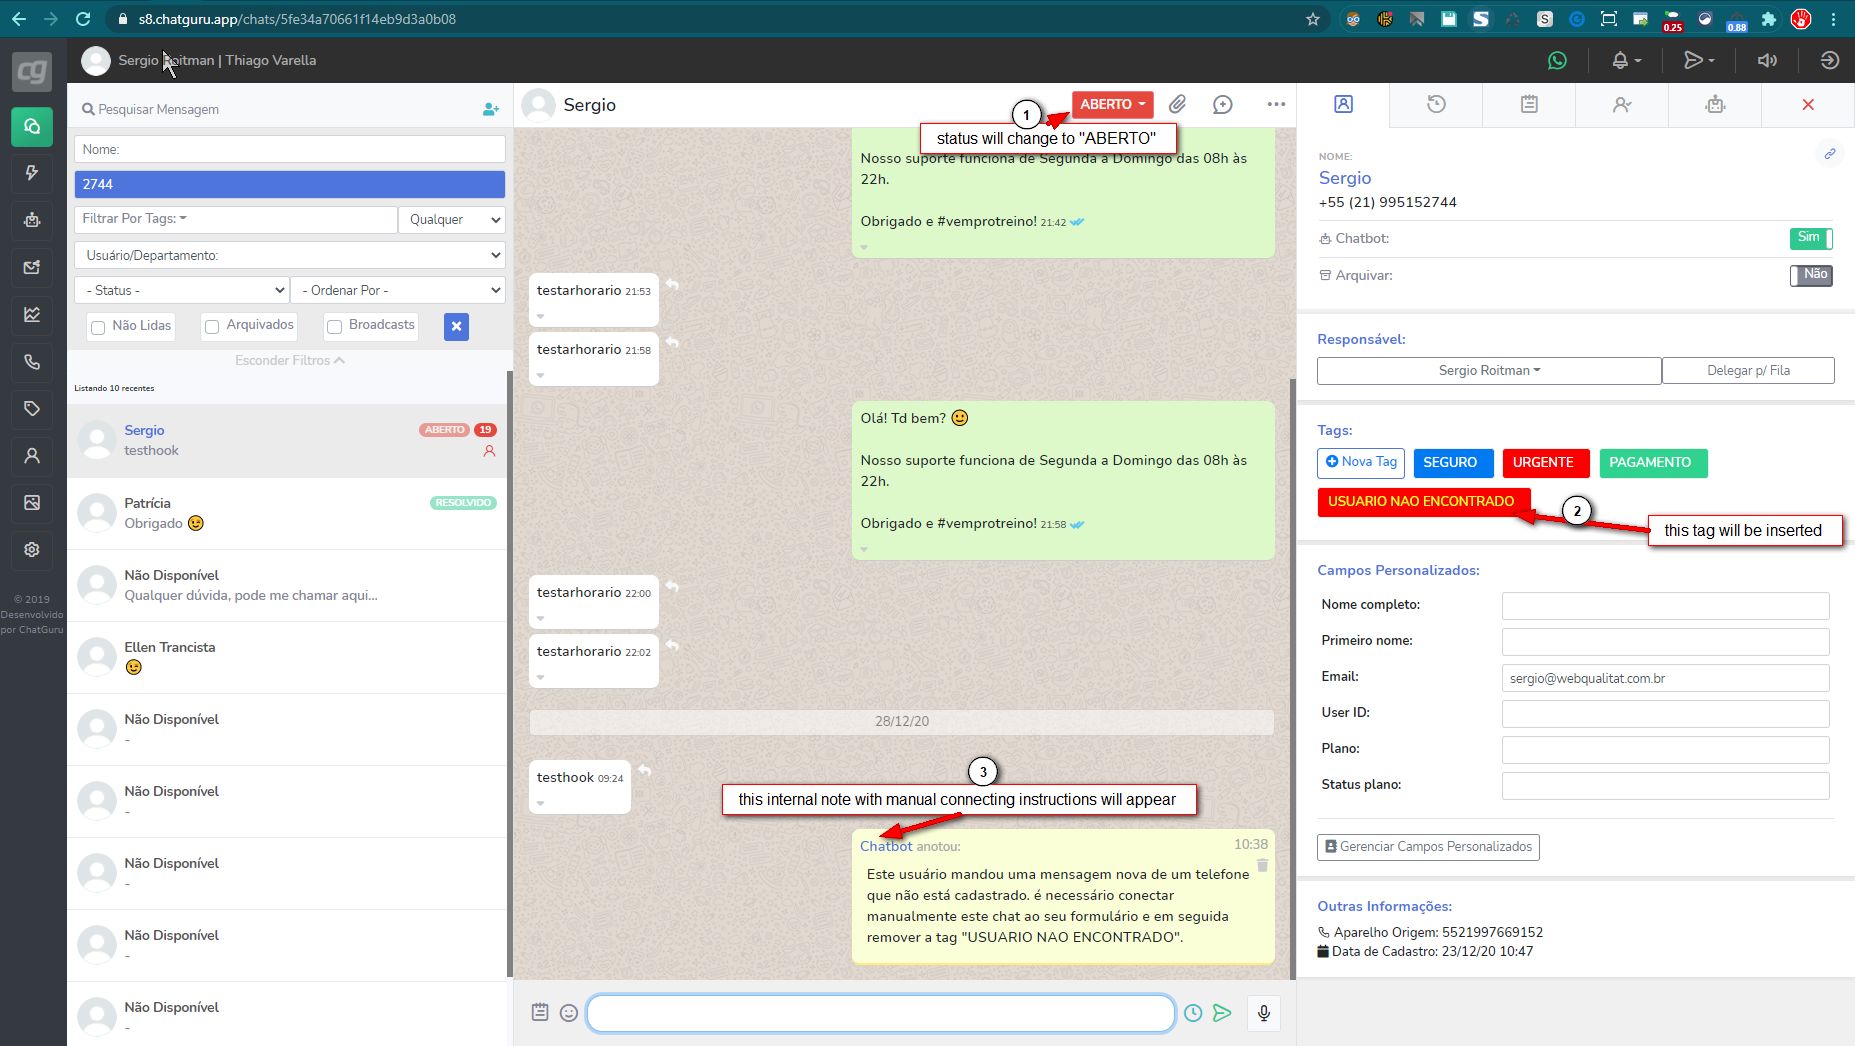
Task: Open the phone icon in left sidebar
Action: point(32,362)
